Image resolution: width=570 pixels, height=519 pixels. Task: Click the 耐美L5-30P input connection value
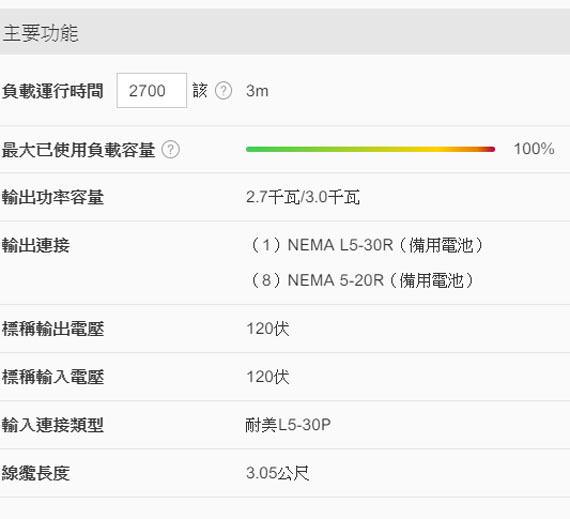pos(288,425)
